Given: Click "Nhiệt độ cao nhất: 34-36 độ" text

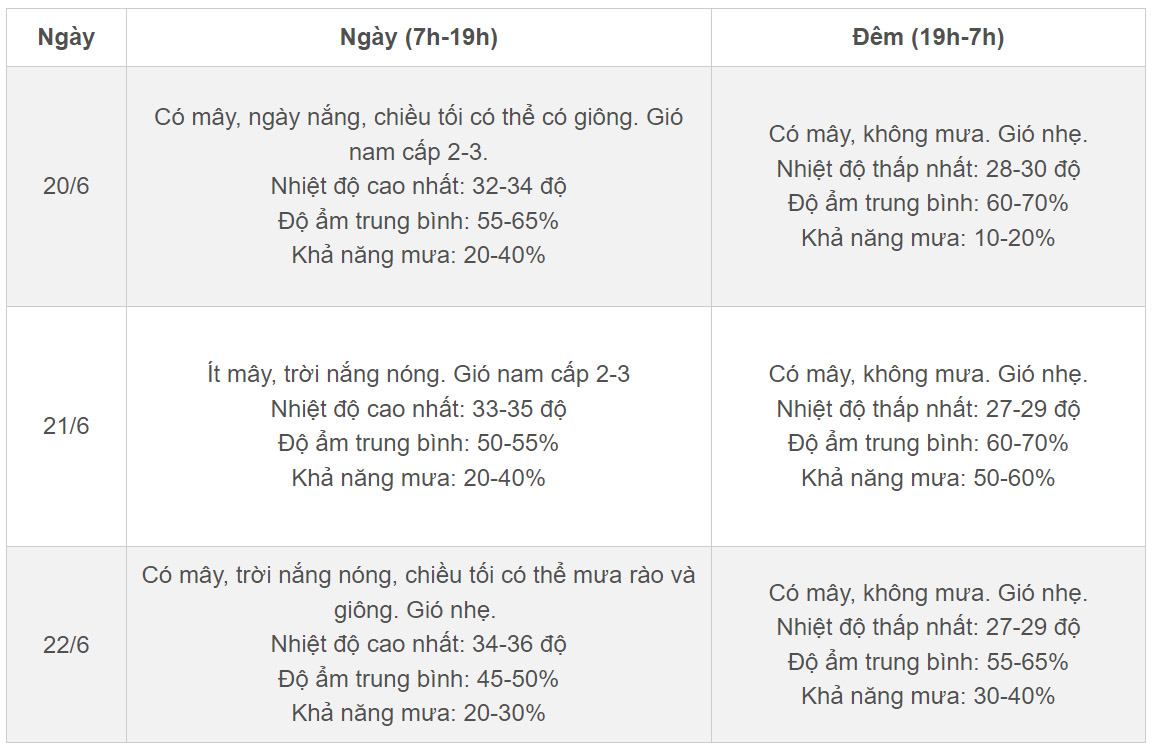Looking at the screenshot, I should pyautogui.click(x=418, y=644).
